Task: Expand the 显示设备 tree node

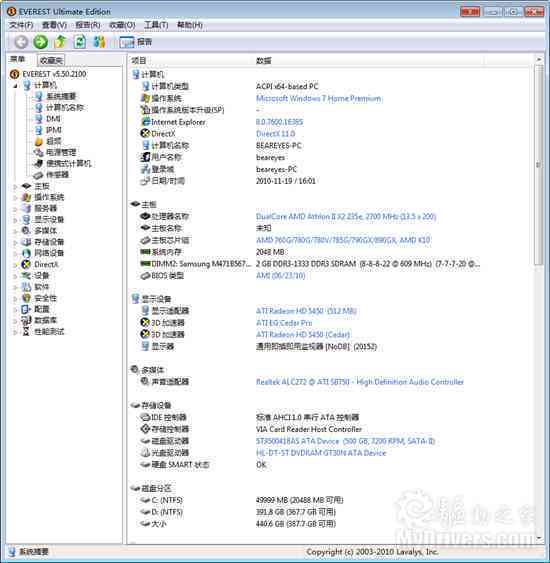Action: click(x=15, y=220)
